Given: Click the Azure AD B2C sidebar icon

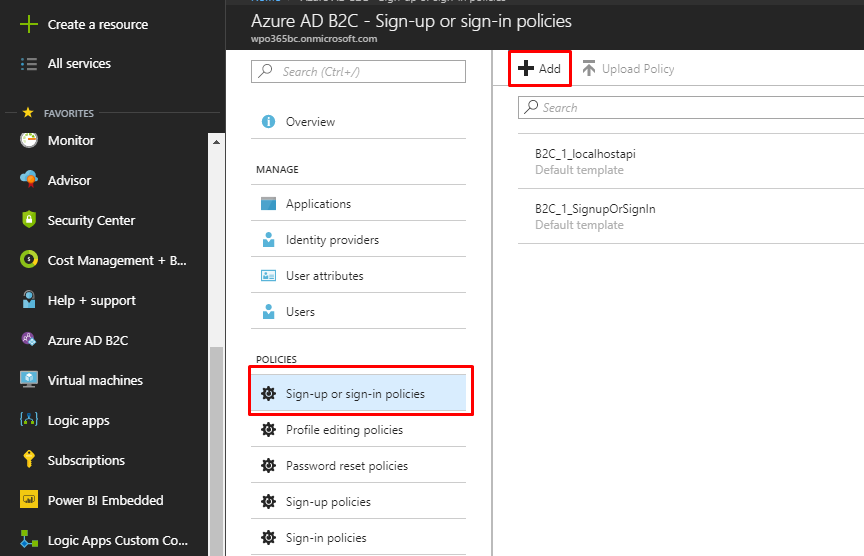Looking at the screenshot, I should [29, 339].
